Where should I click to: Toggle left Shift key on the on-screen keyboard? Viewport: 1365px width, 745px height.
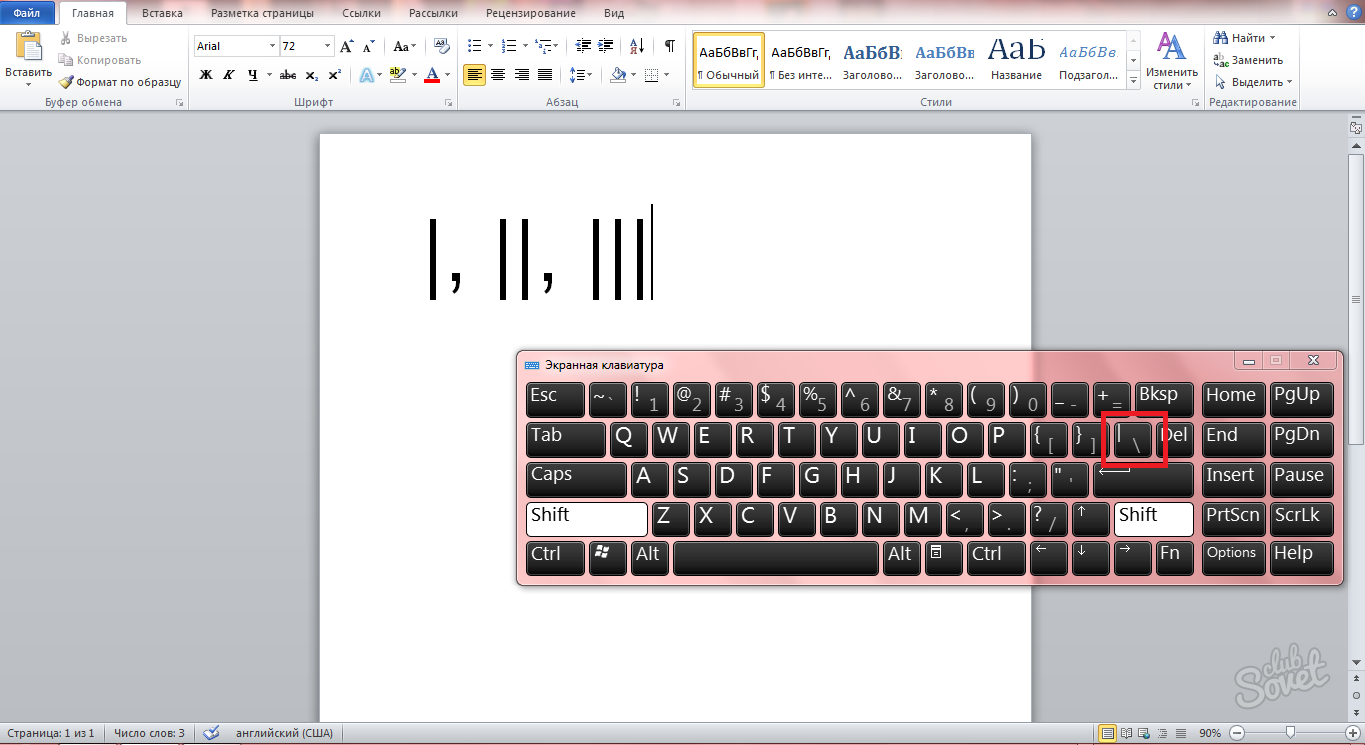pos(586,519)
